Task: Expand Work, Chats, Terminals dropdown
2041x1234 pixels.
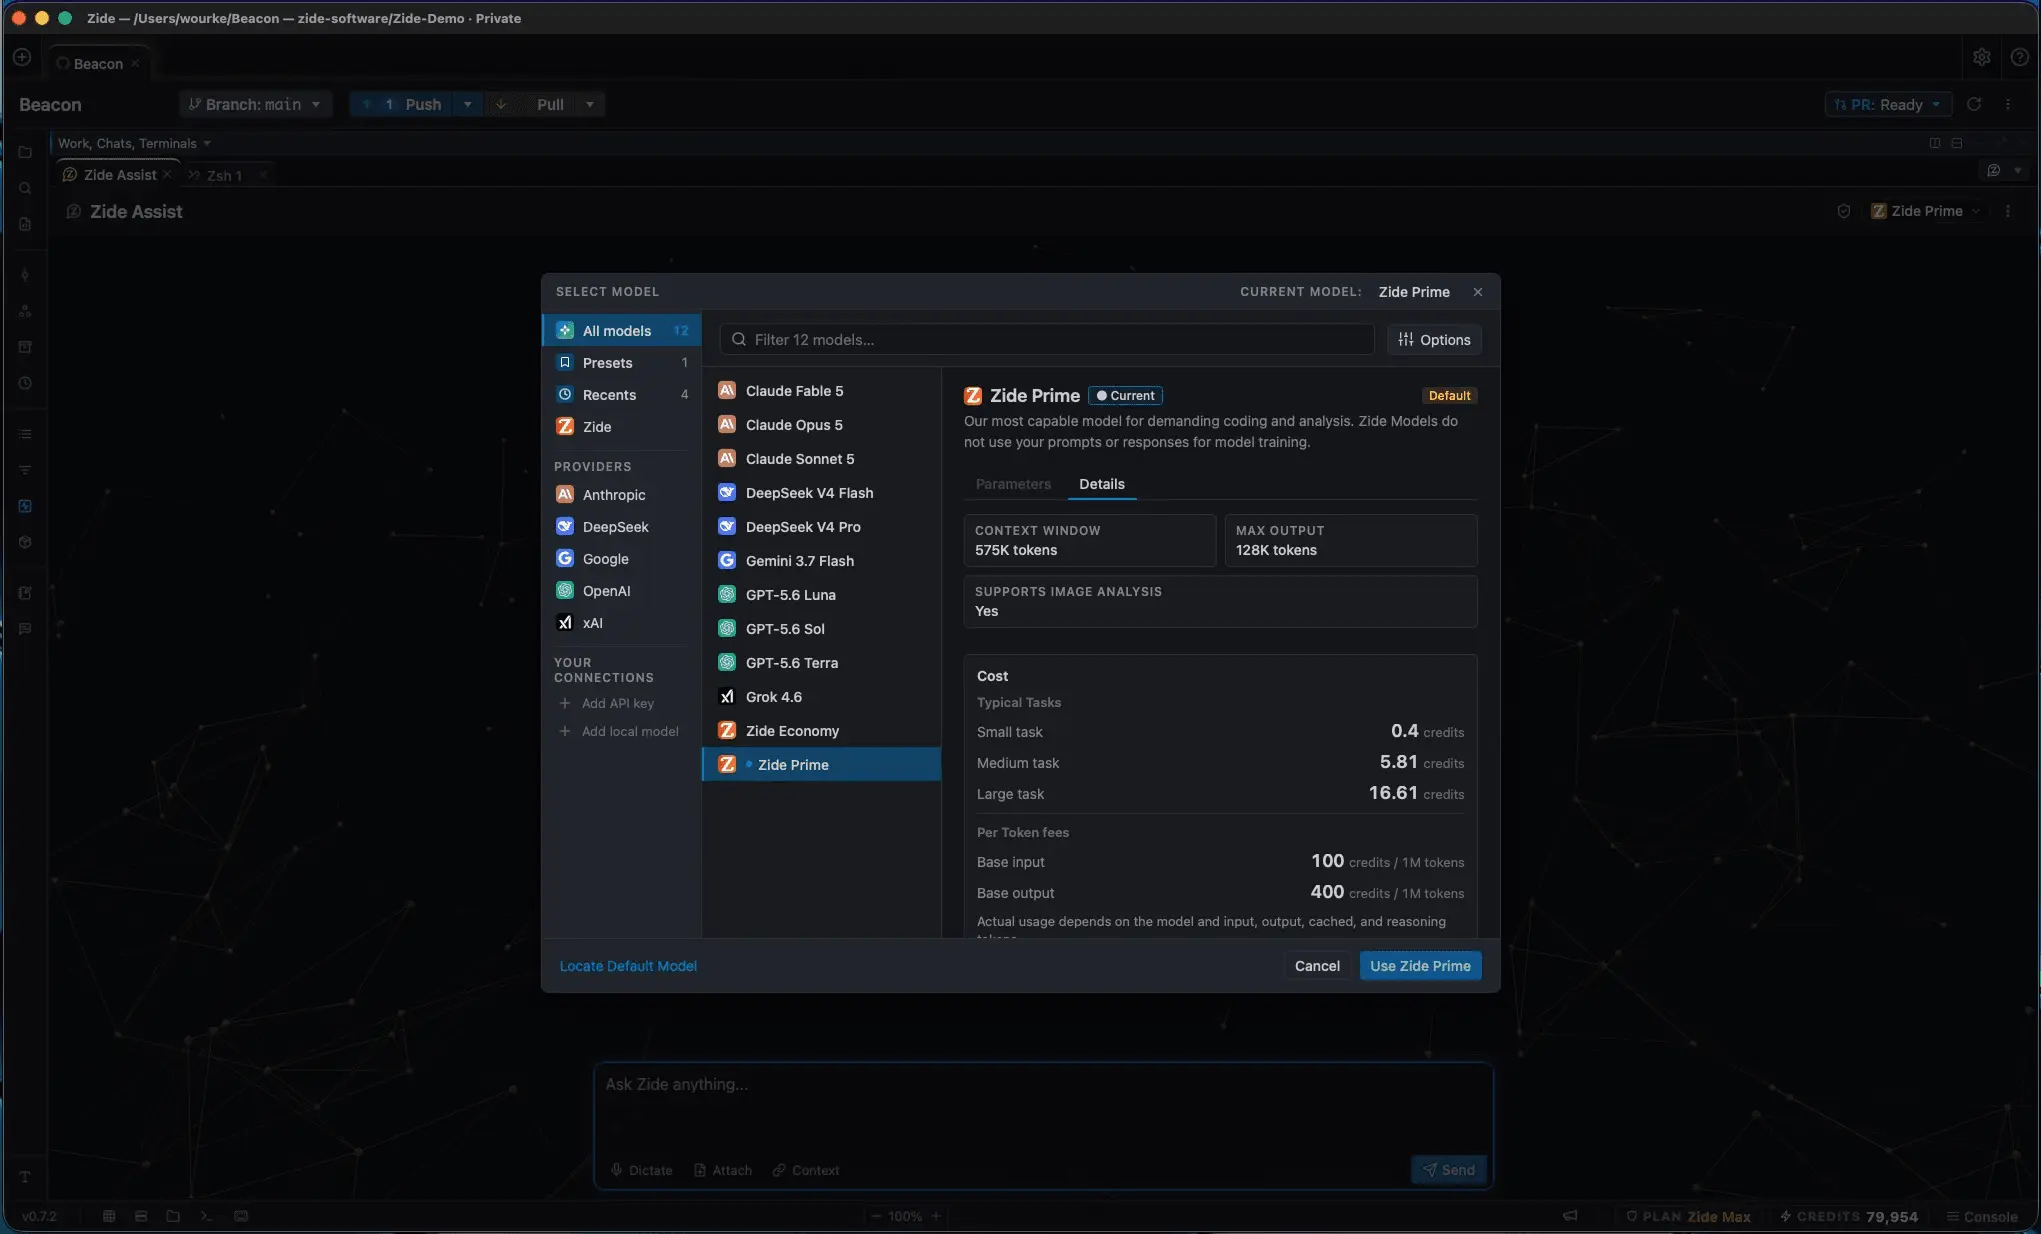Action: coord(134,143)
